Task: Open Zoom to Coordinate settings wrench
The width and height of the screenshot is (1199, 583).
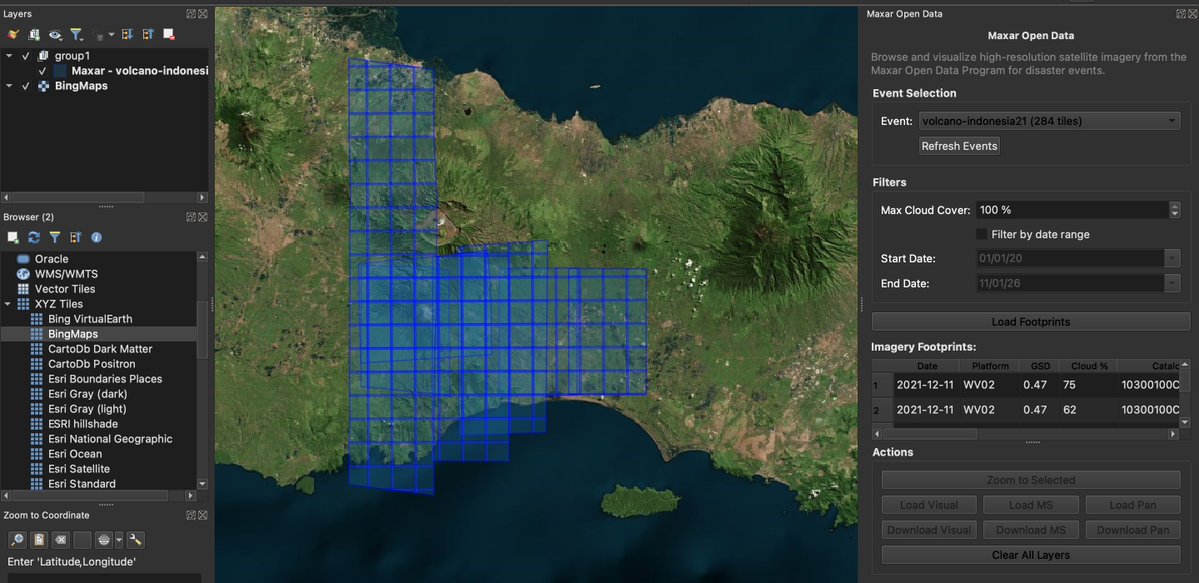Action: 136,540
